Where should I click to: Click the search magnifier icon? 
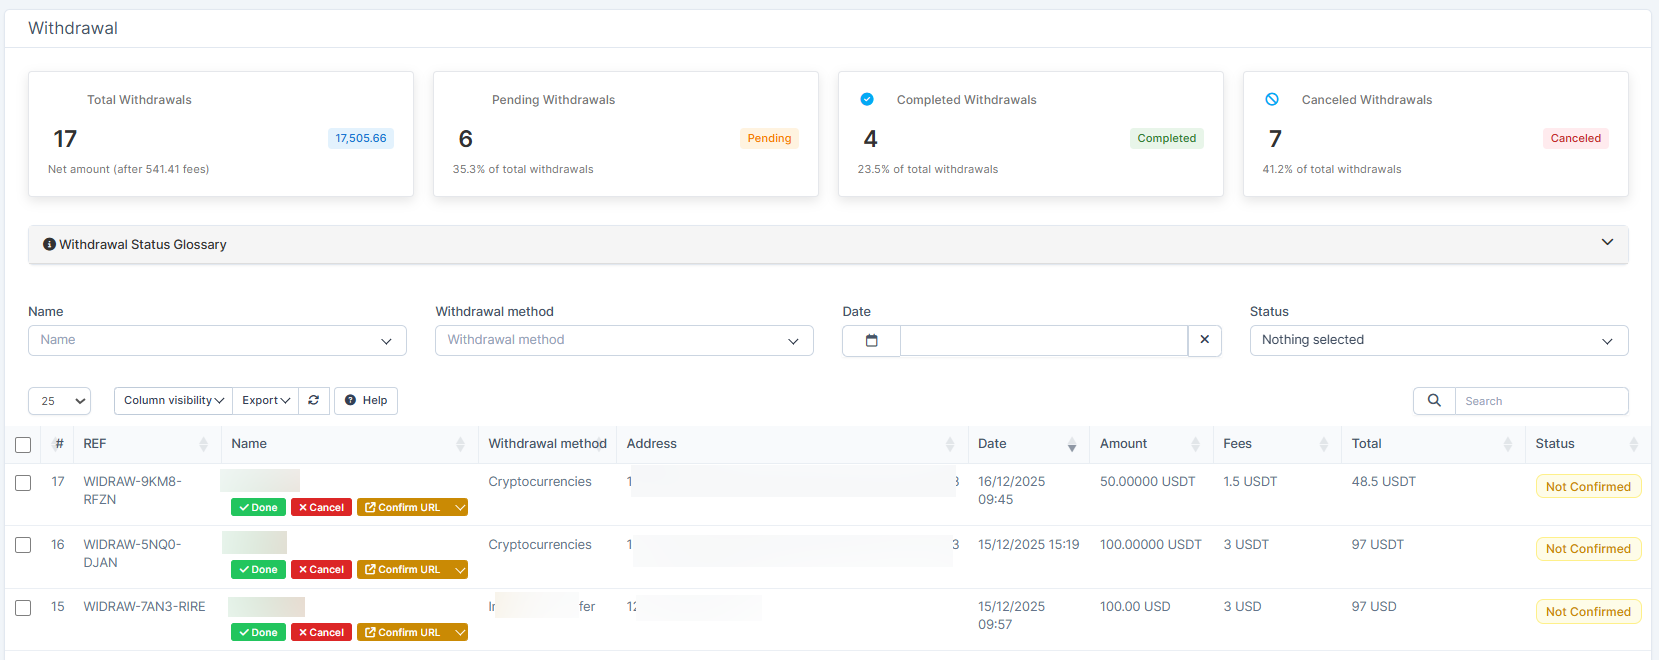pyautogui.click(x=1434, y=401)
